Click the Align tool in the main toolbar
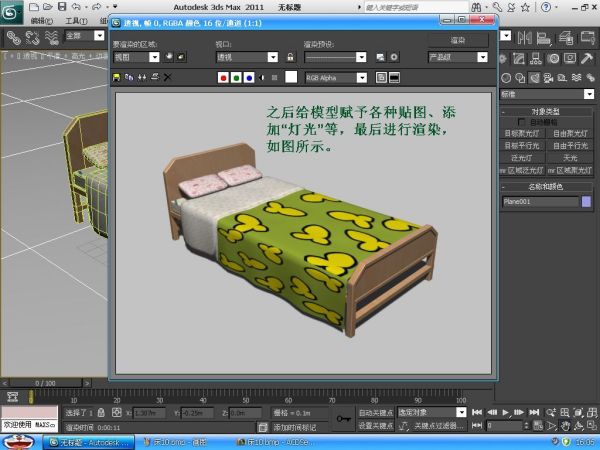600x450 pixels. tap(543, 38)
